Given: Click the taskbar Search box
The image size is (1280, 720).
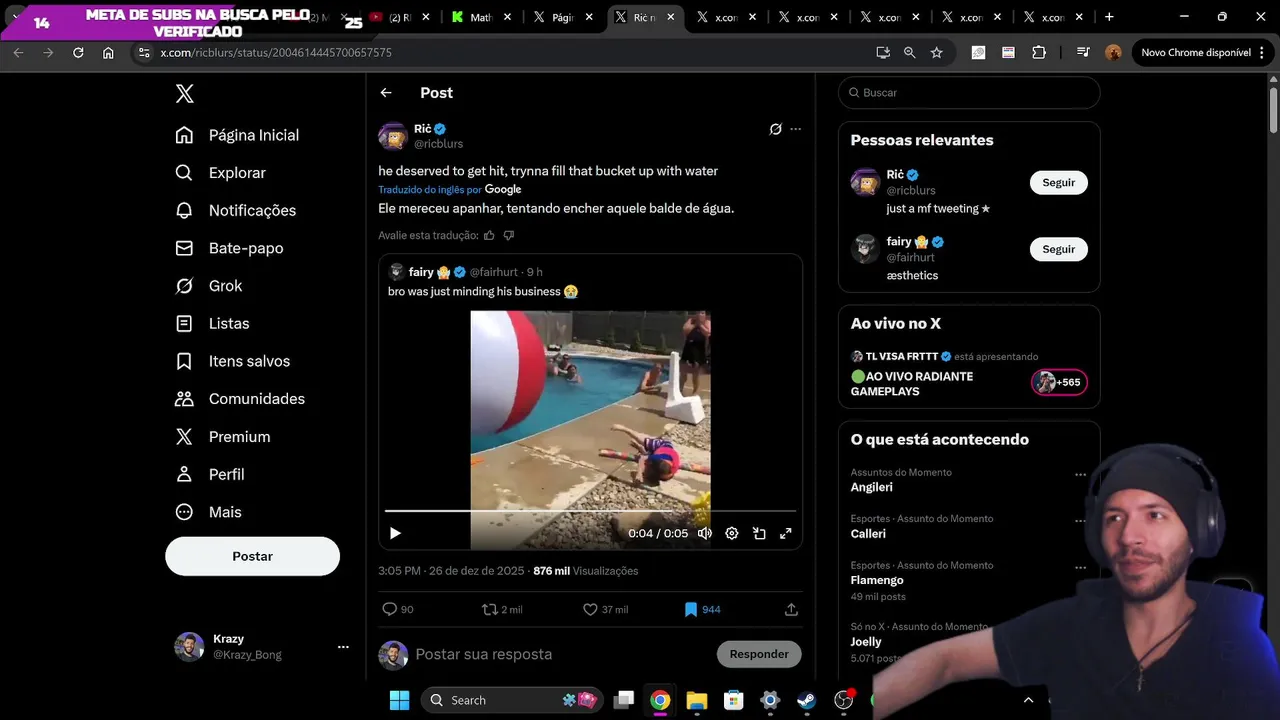Looking at the screenshot, I should 513,700.
